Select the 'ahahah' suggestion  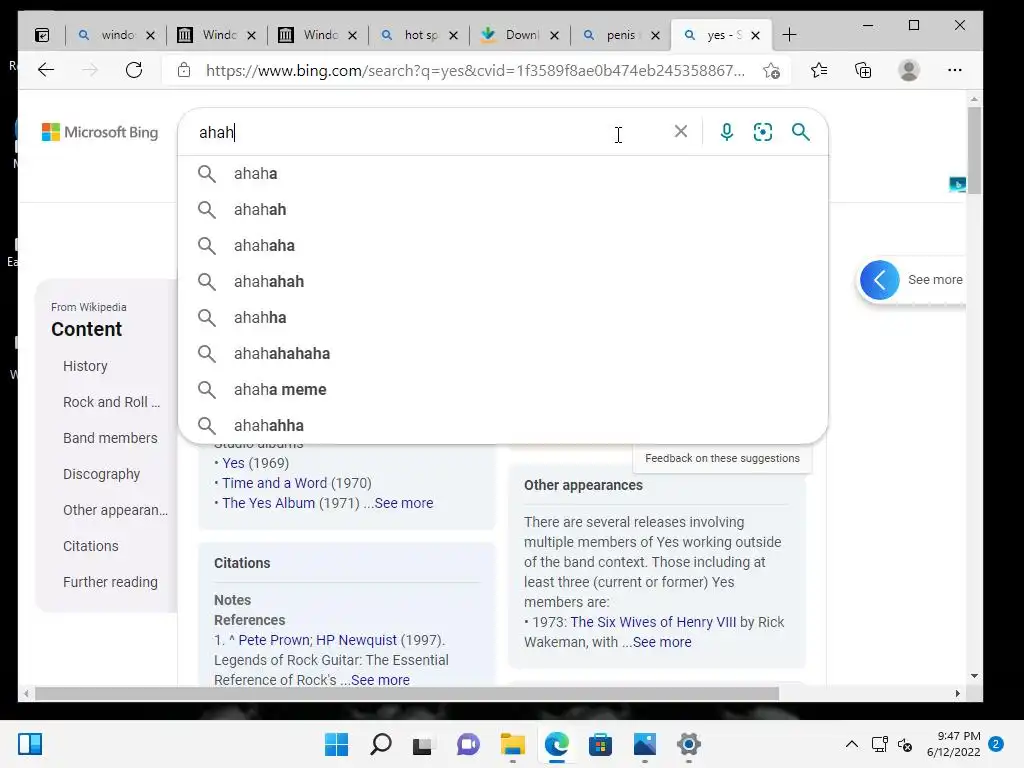(x=503, y=210)
